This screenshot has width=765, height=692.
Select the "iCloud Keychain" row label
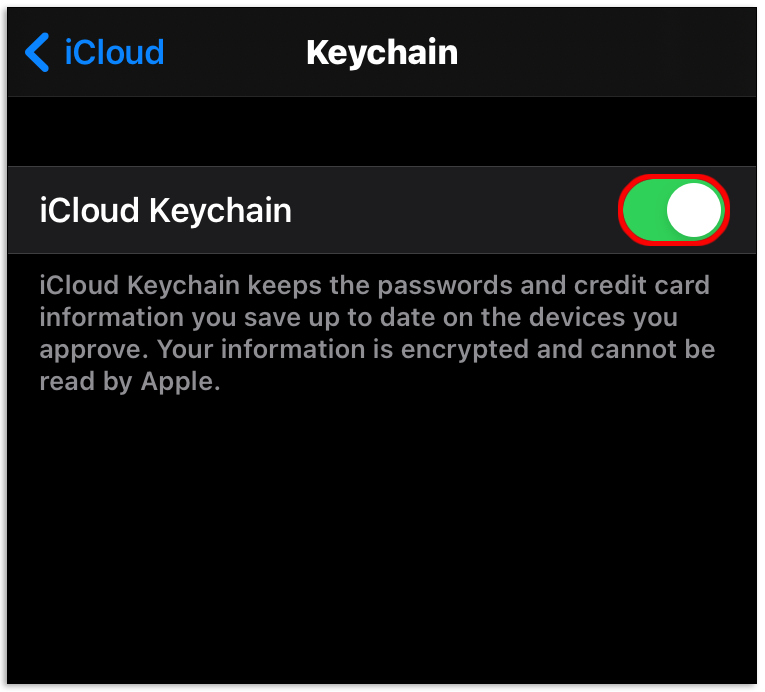(166, 210)
